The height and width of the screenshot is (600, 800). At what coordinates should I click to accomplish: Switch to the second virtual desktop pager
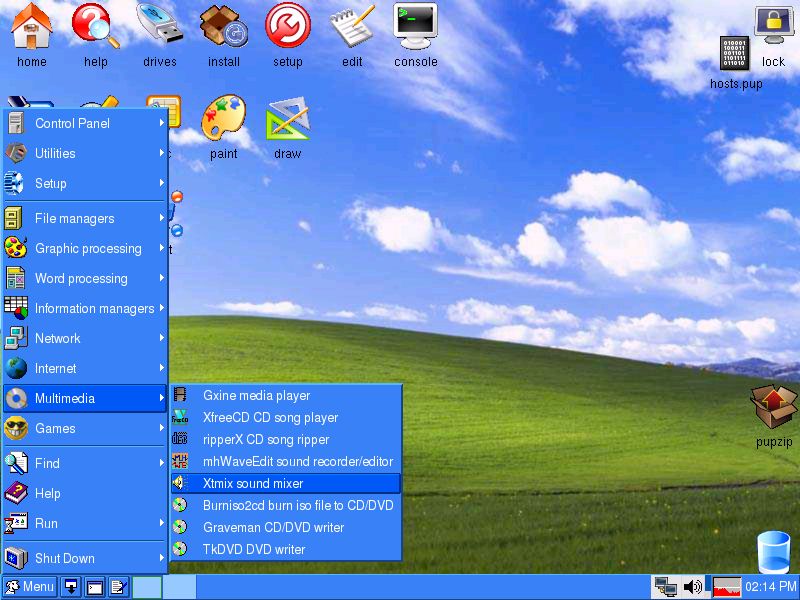[179, 587]
